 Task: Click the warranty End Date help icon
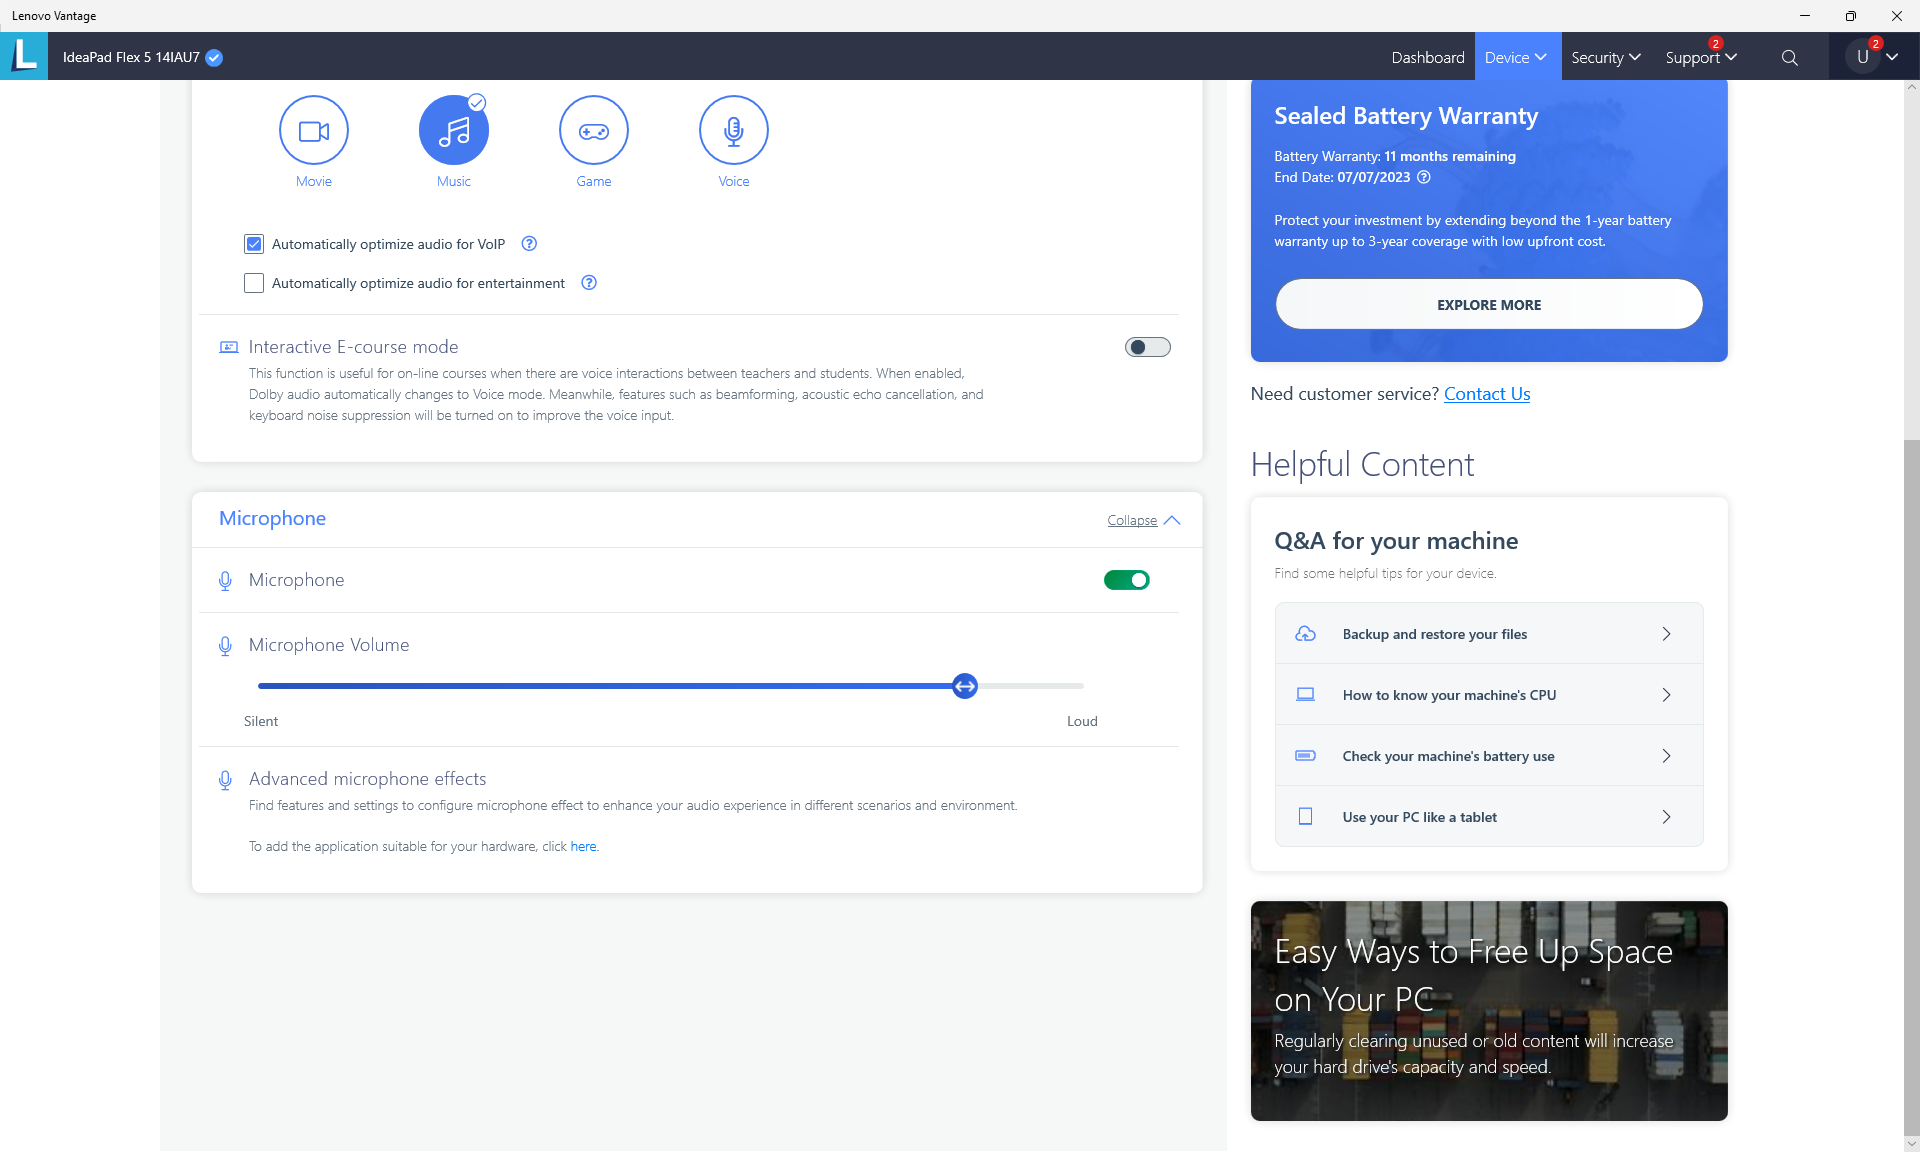click(1424, 177)
